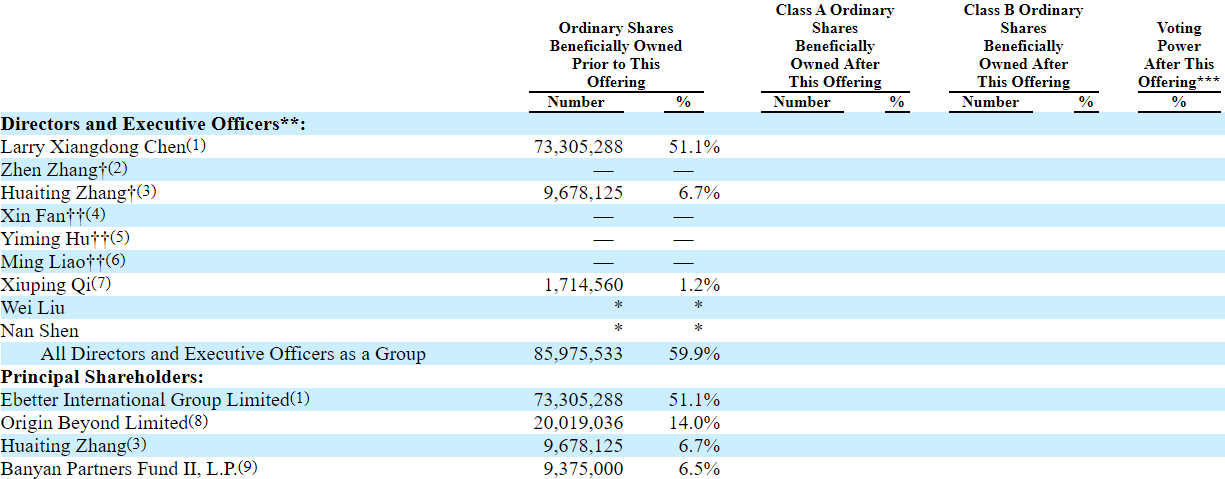Click the 'Principal Shareholders:' section heading
The width and height of the screenshot is (1225, 479).
tap(102, 377)
